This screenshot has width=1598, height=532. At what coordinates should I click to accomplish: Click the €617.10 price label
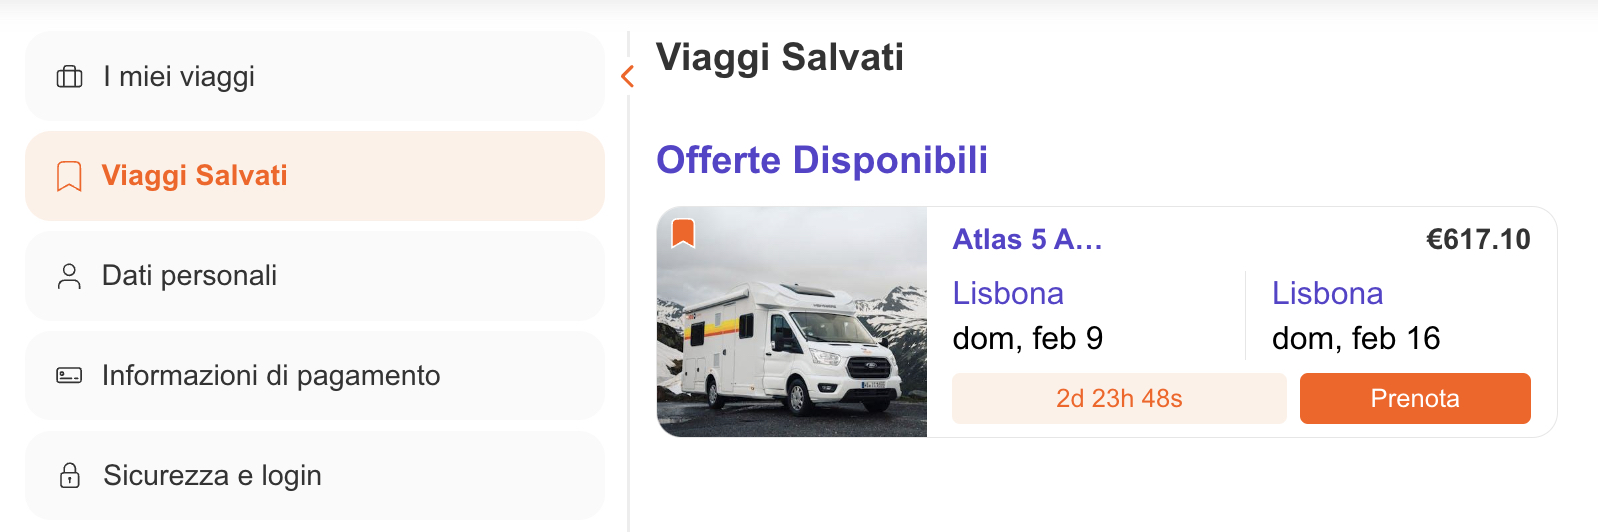pos(1478,240)
